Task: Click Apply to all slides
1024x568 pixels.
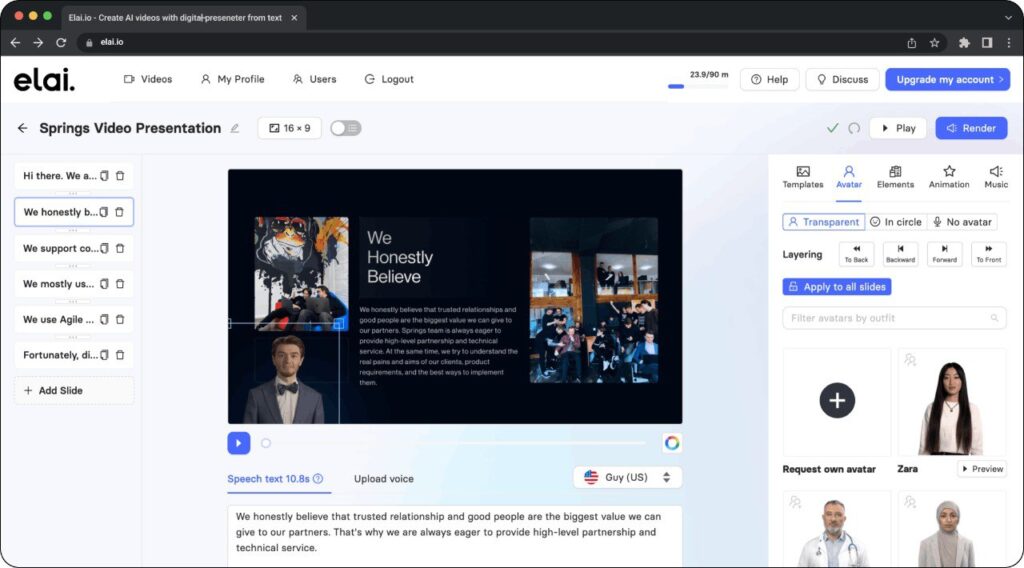Action: point(837,287)
